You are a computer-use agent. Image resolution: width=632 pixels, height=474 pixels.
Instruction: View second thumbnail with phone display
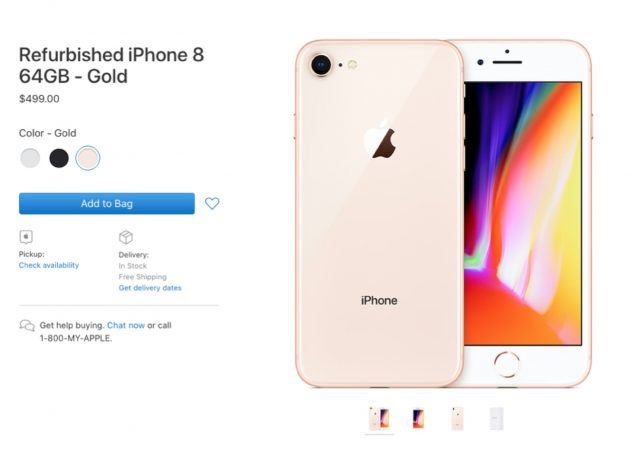(418, 418)
